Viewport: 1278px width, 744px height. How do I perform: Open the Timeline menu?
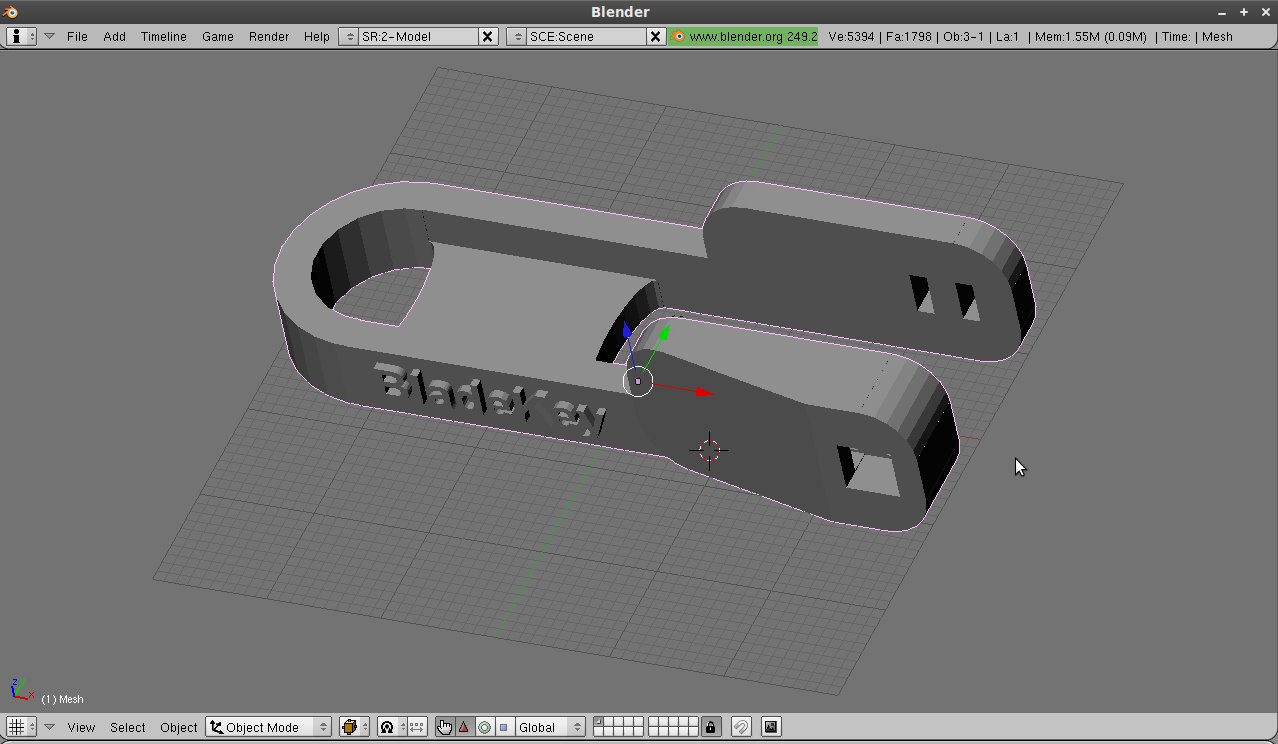(x=163, y=36)
